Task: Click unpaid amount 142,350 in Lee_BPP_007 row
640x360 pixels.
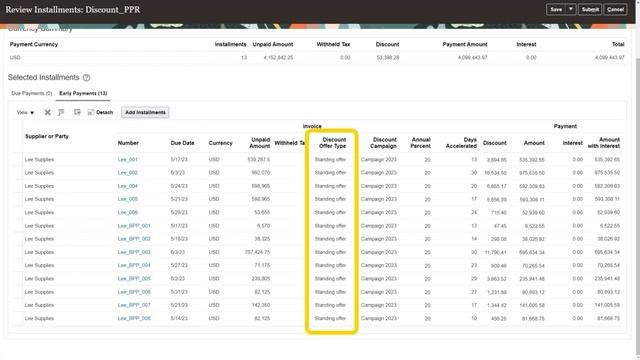Action: (x=260, y=305)
